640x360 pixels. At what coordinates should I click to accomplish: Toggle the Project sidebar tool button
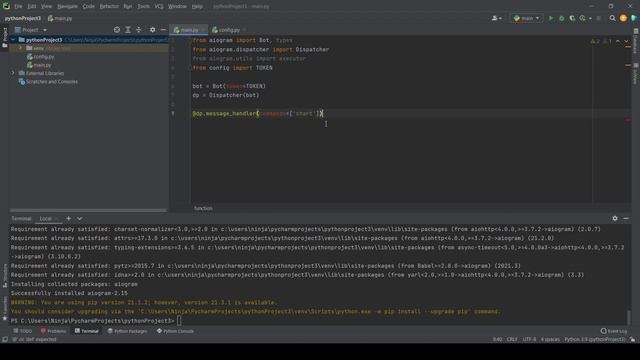[x=4, y=38]
